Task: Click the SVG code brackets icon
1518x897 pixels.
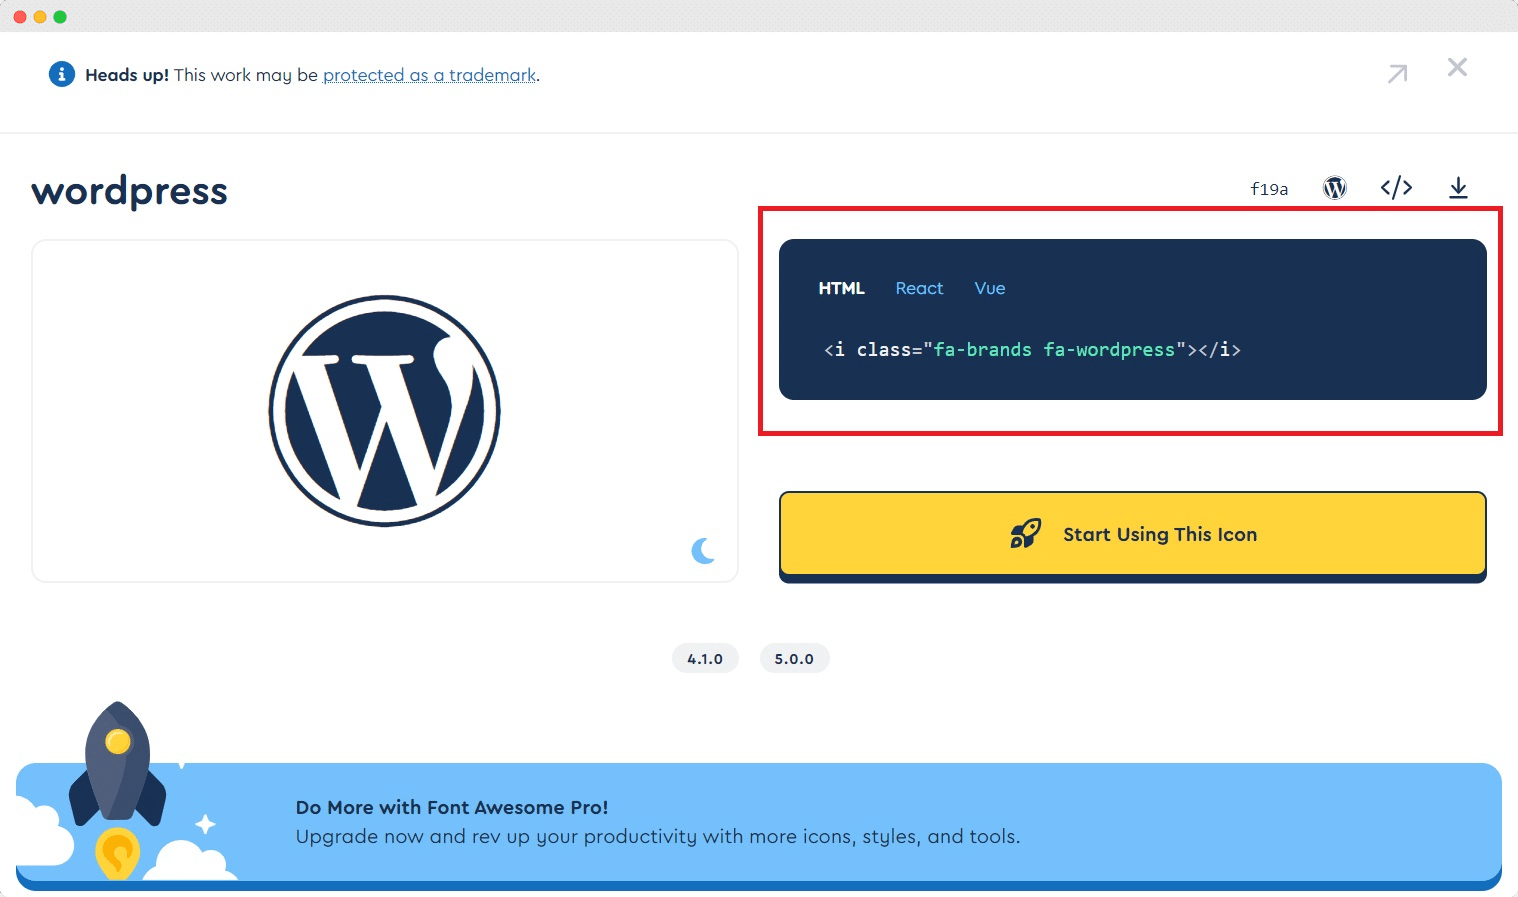Action: 1396,187
